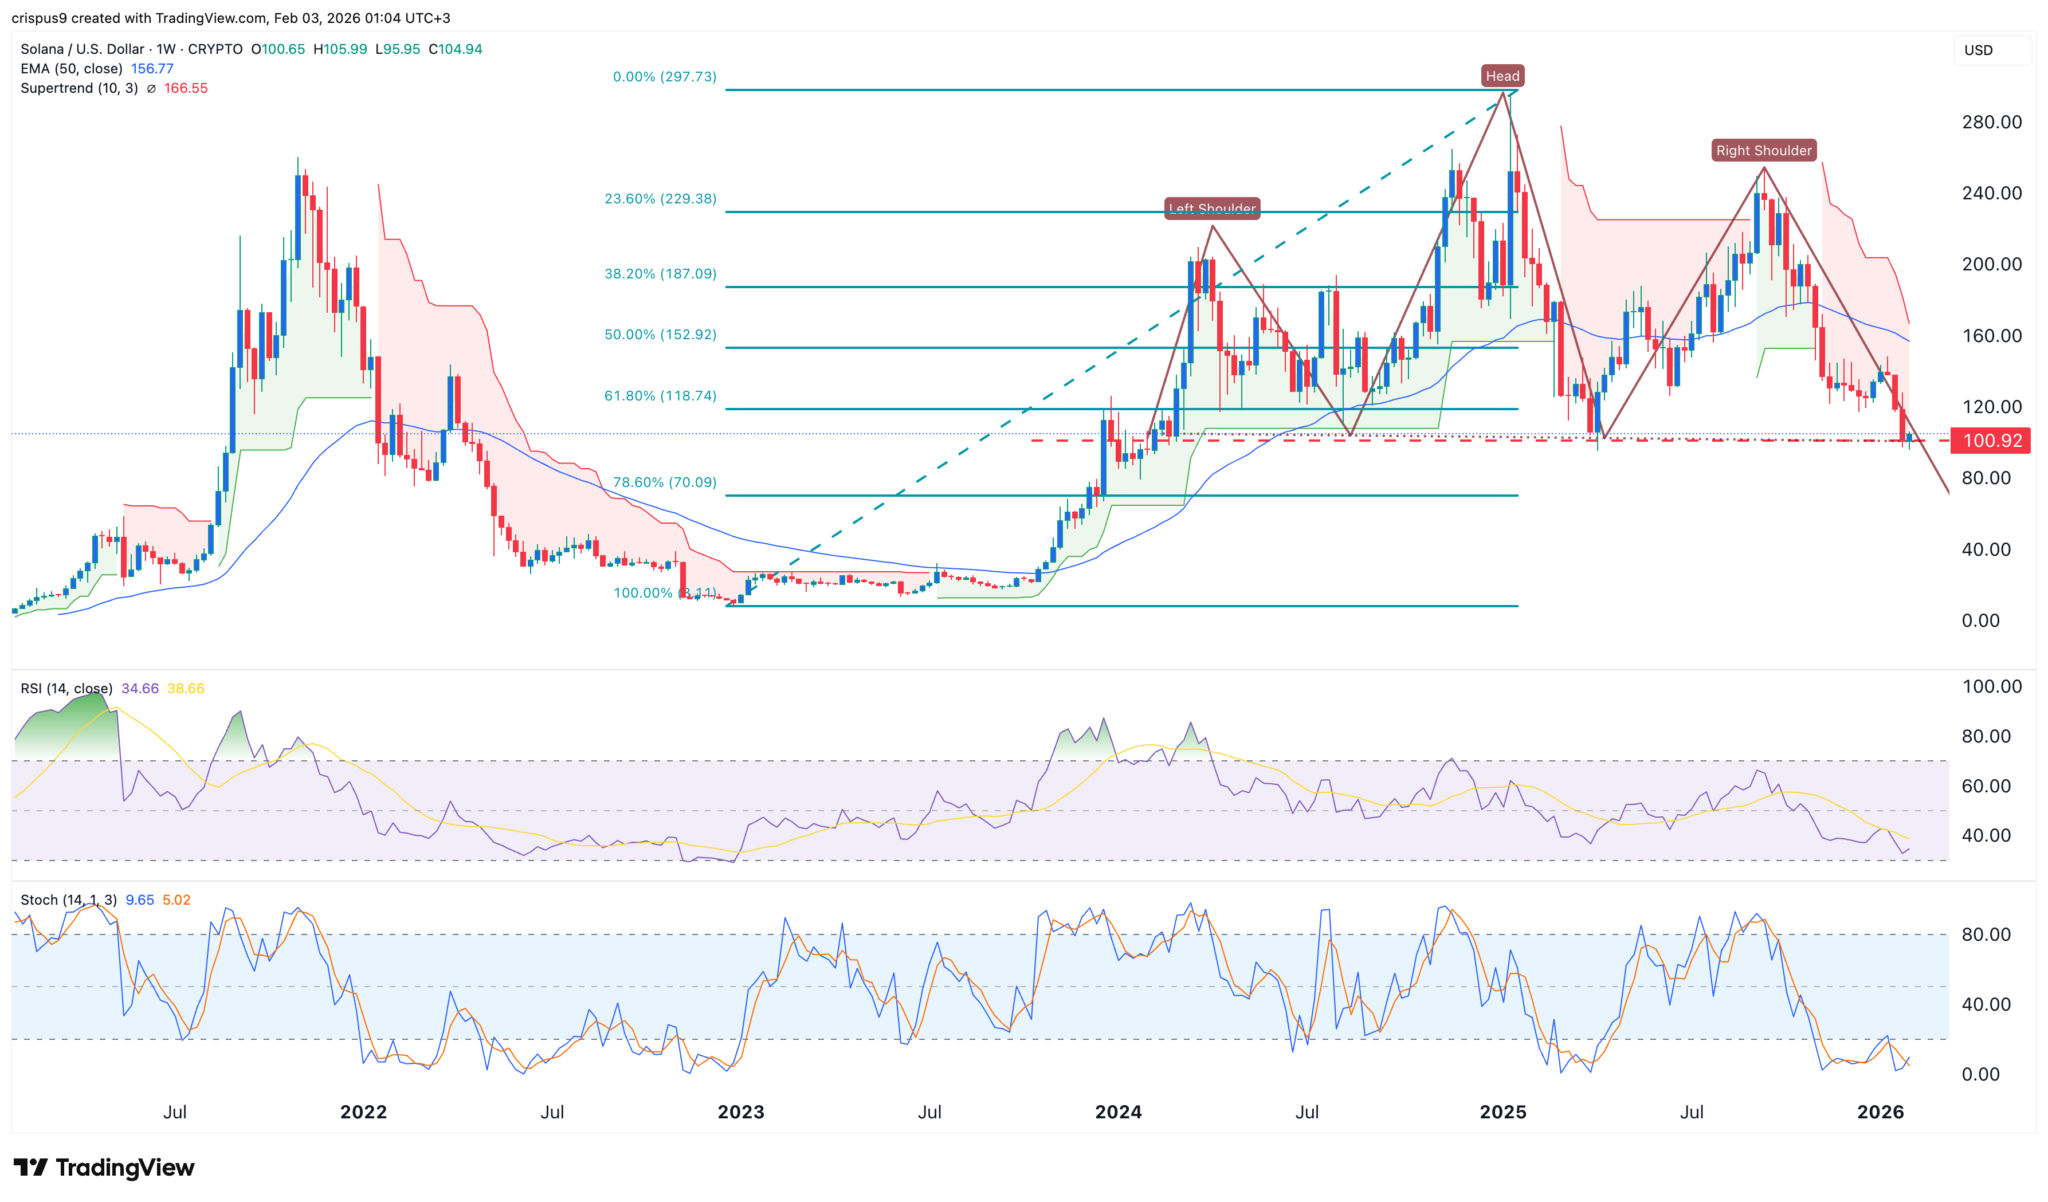Image resolution: width=2048 pixels, height=1202 pixels.
Task: Click the Right Shoulder pattern label
Action: pos(1763,150)
